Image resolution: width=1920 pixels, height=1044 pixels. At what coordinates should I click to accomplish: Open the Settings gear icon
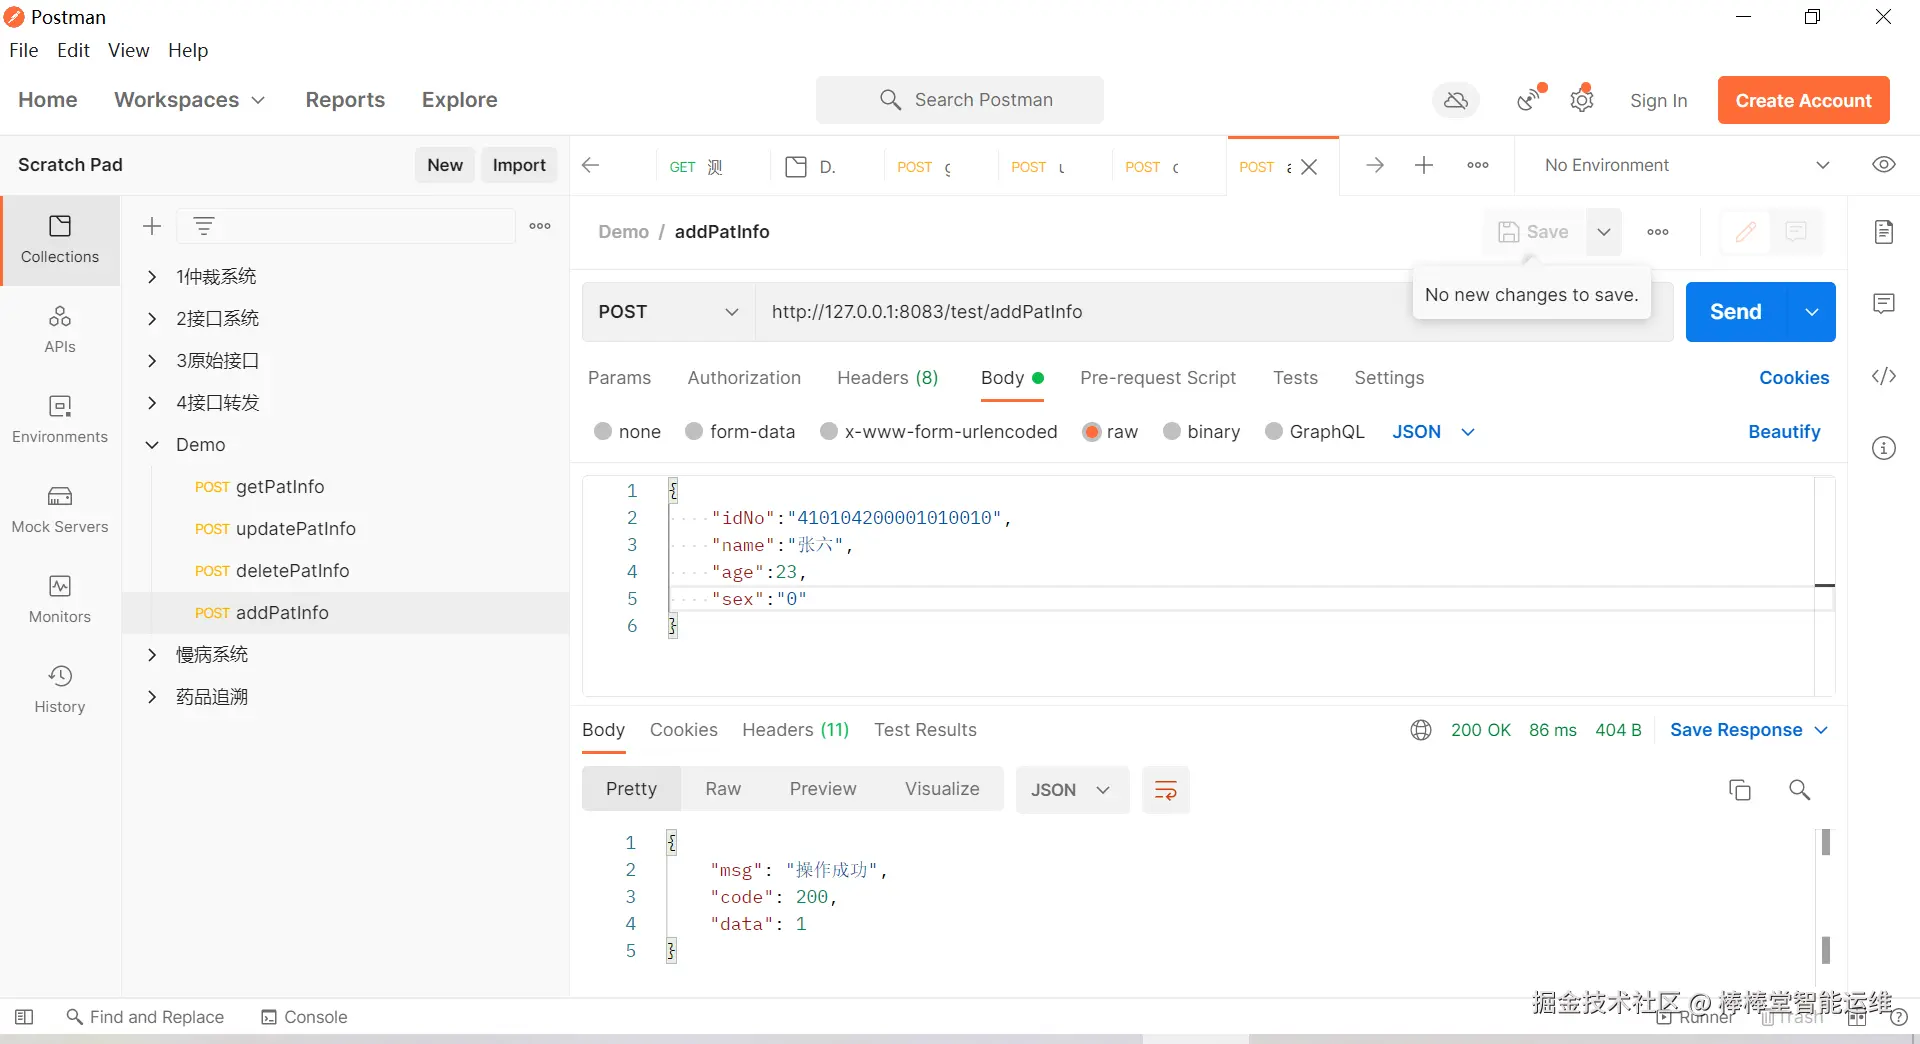tap(1582, 100)
